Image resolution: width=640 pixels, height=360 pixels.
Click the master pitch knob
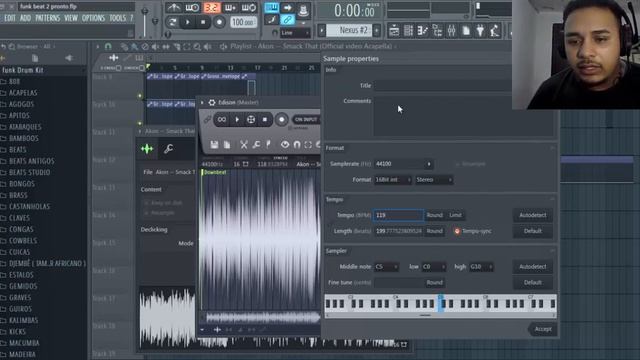[155, 21]
